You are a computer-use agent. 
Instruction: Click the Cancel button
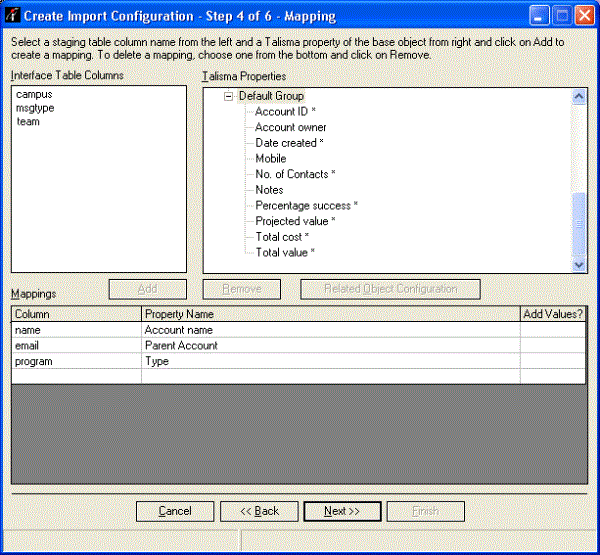175,511
